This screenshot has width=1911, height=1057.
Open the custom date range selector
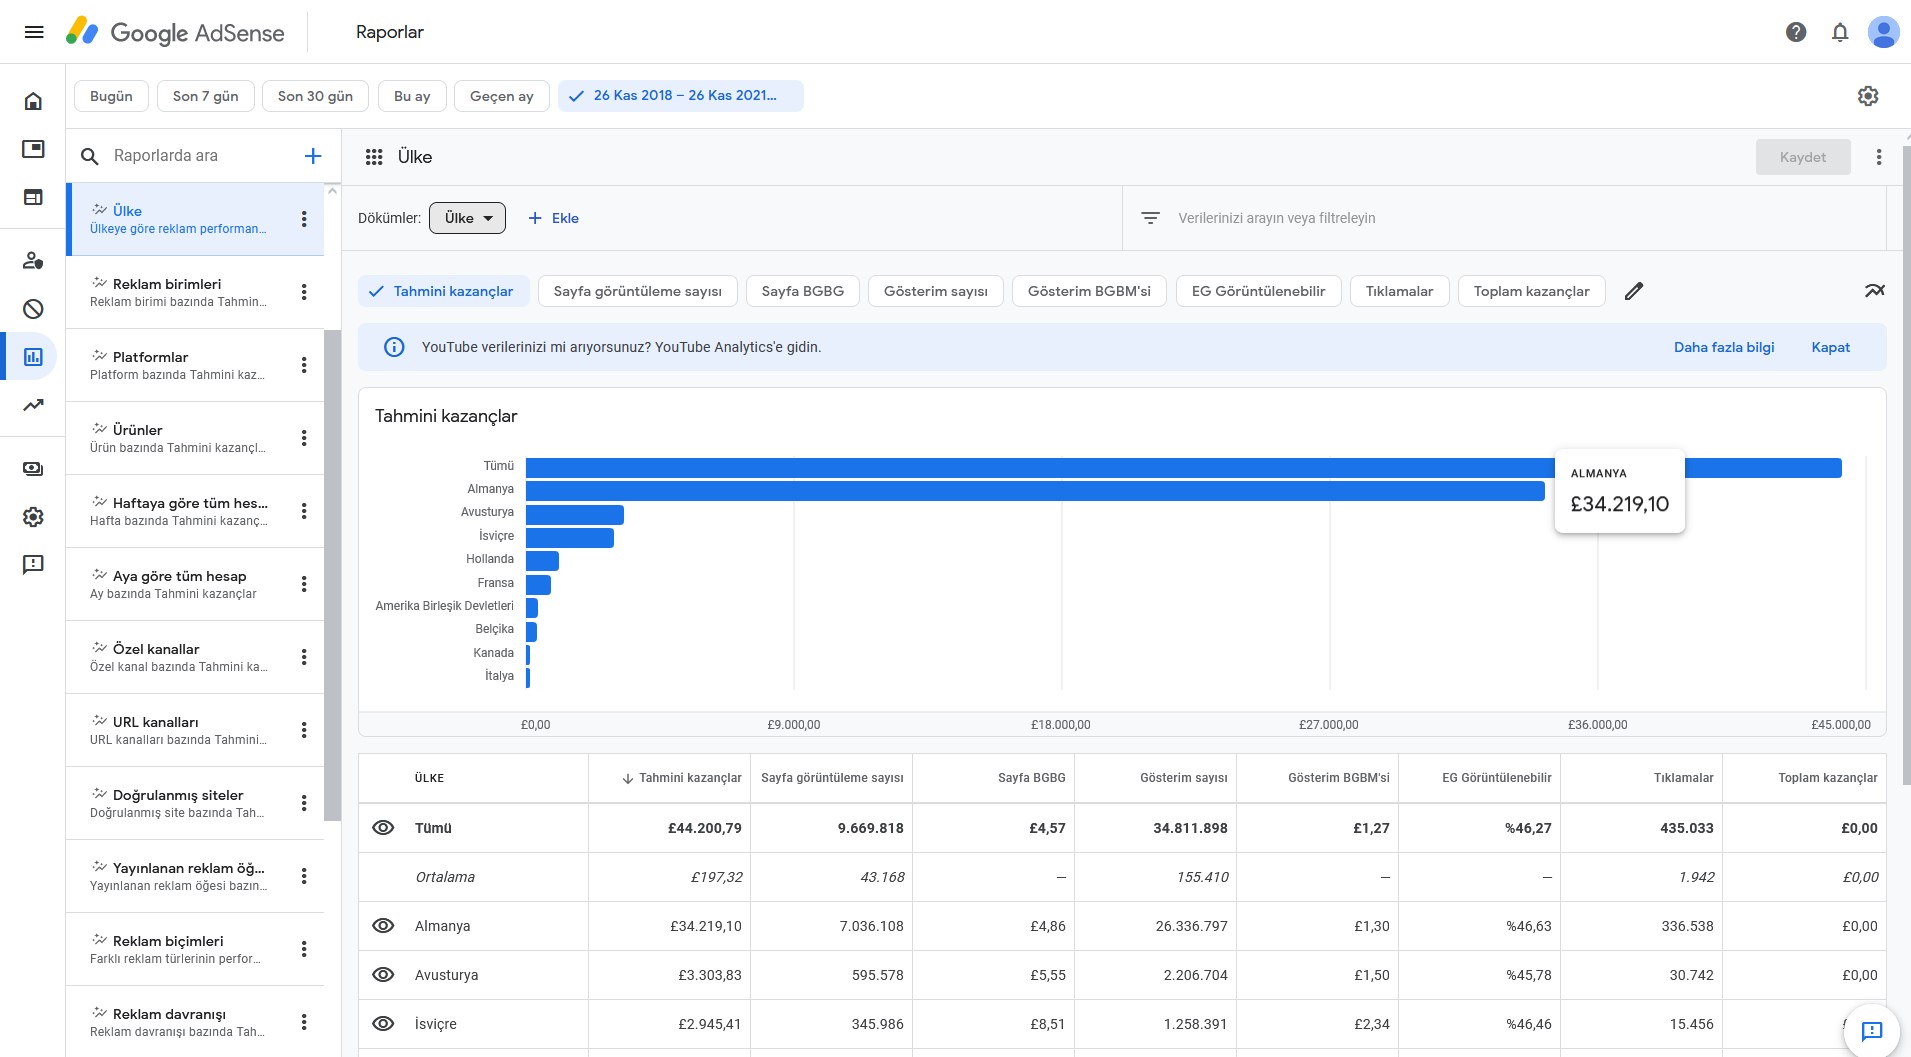click(x=680, y=96)
